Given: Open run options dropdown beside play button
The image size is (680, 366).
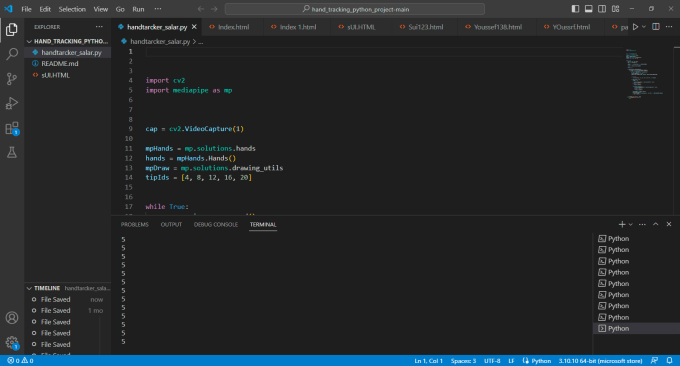Looking at the screenshot, I should pos(644,27).
